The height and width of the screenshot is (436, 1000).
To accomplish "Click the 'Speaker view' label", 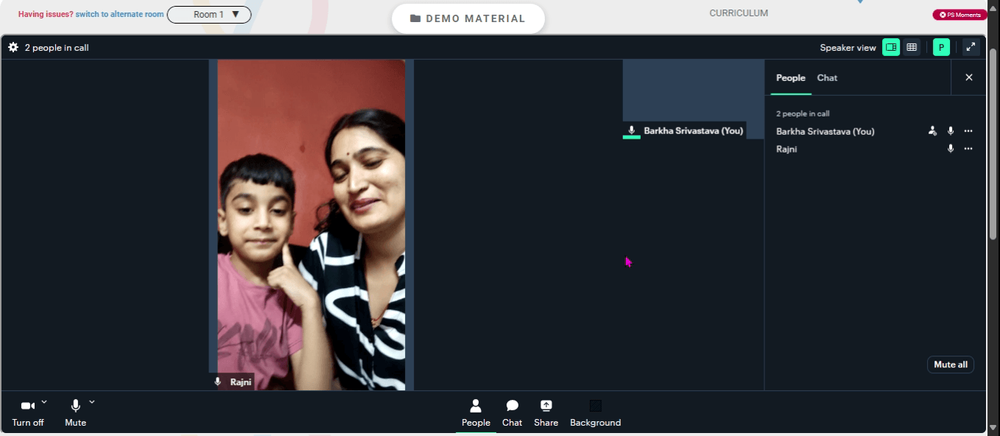I will (848, 47).
